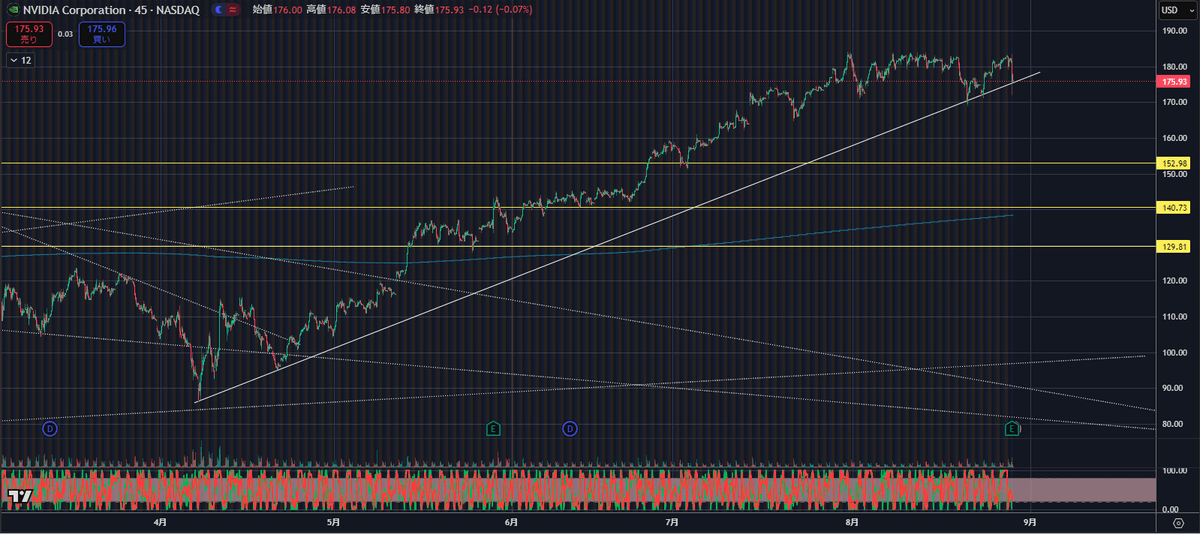
Task: Click the 160.00 price axis label
Action: (1175, 138)
